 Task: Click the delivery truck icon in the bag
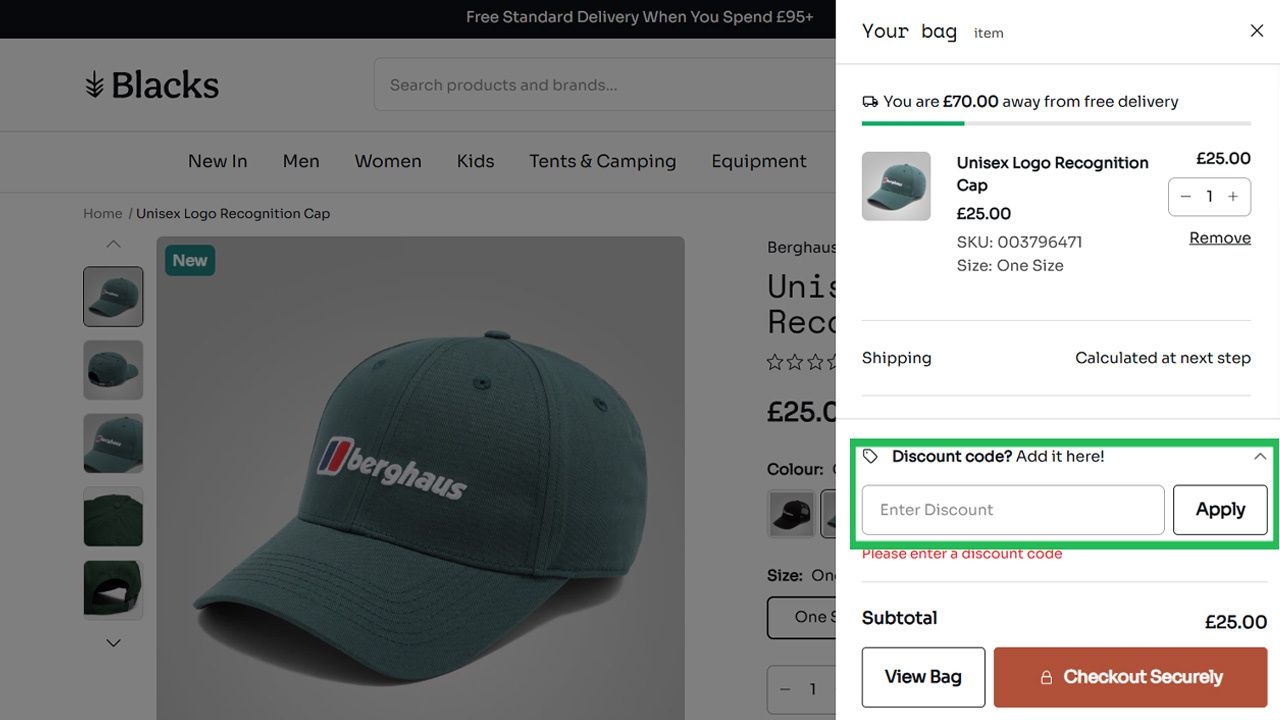pyautogui.click(x=870, y=101)
